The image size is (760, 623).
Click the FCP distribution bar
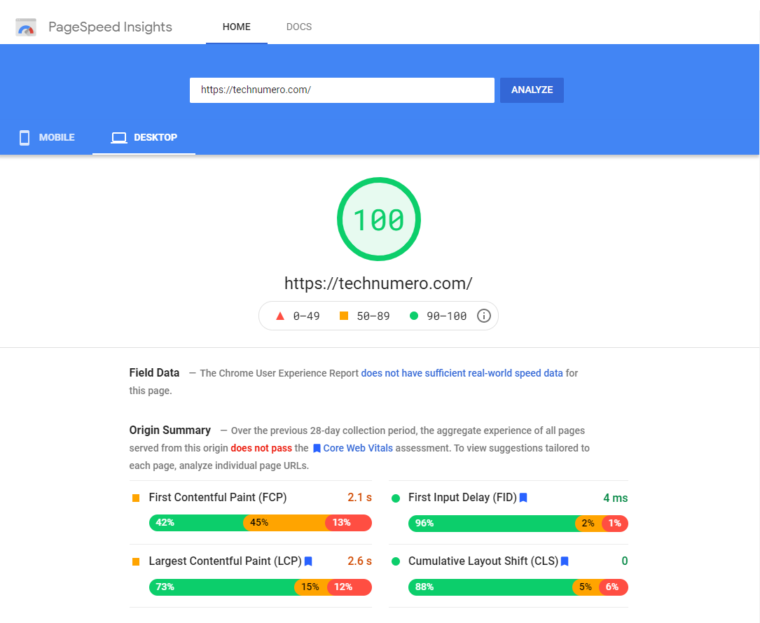260,523
